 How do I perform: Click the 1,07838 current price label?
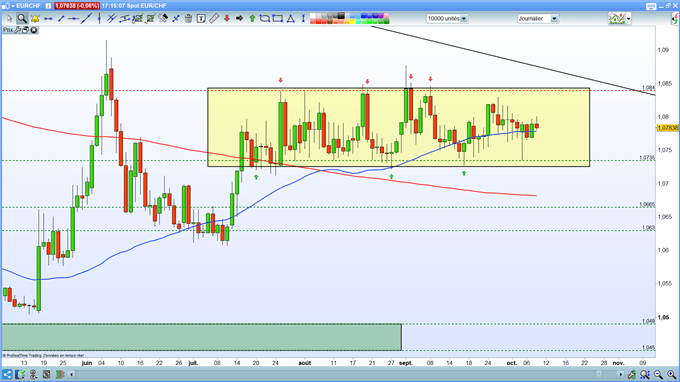click(667, 128)
